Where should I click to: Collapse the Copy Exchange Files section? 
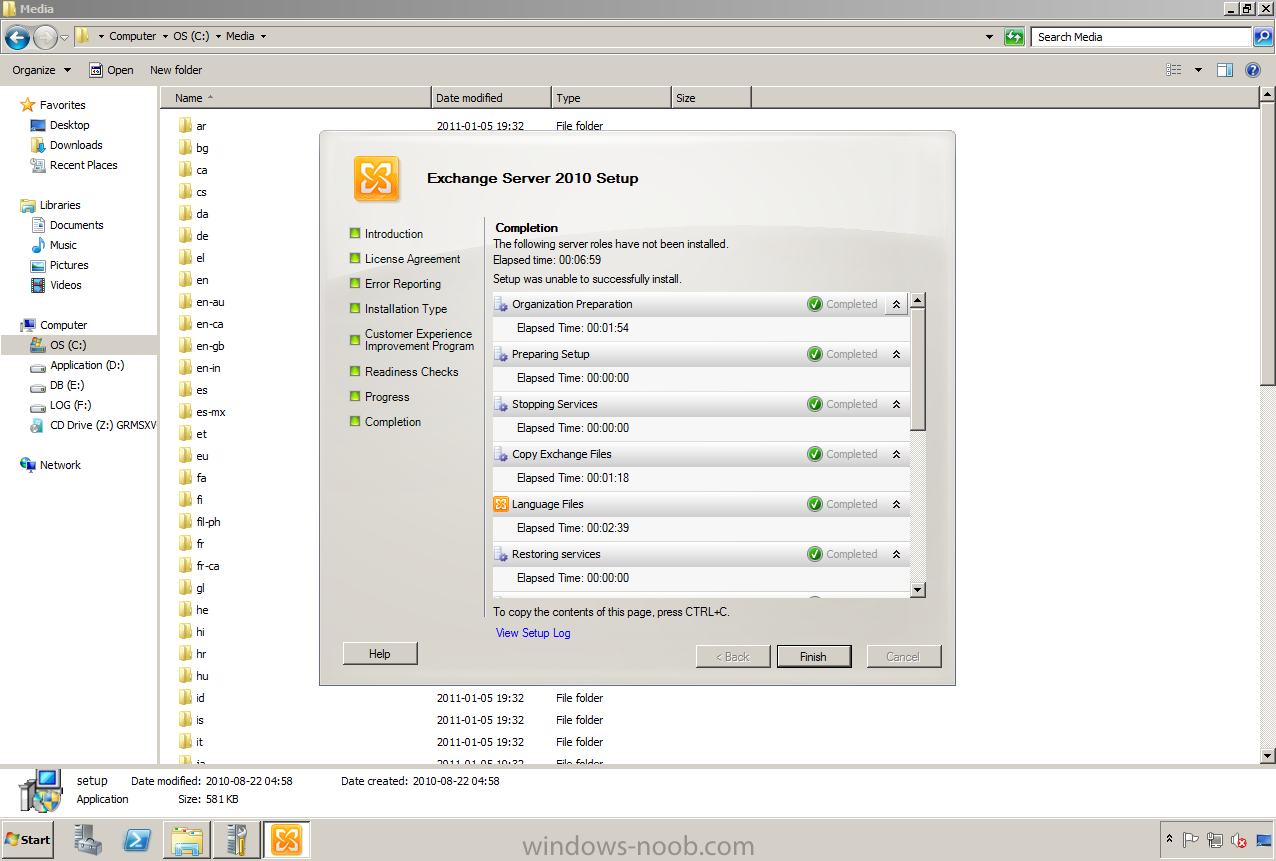[x=896, y=454]
